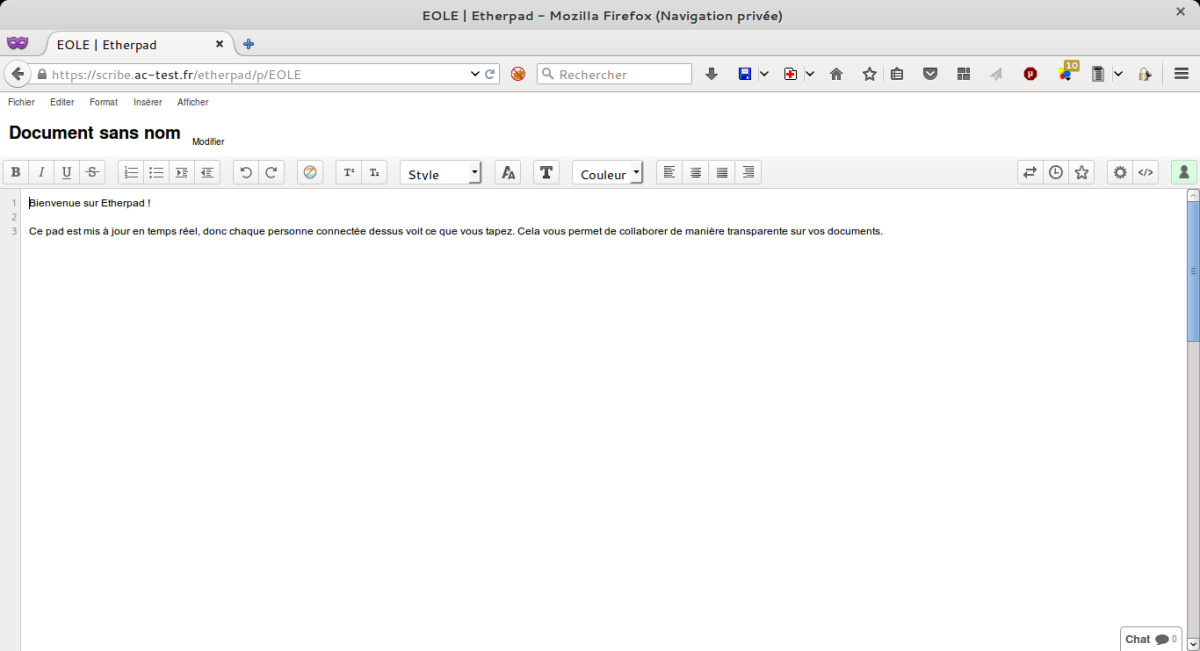
Task: Open the Fichier menu
Action: click(21, 102)
